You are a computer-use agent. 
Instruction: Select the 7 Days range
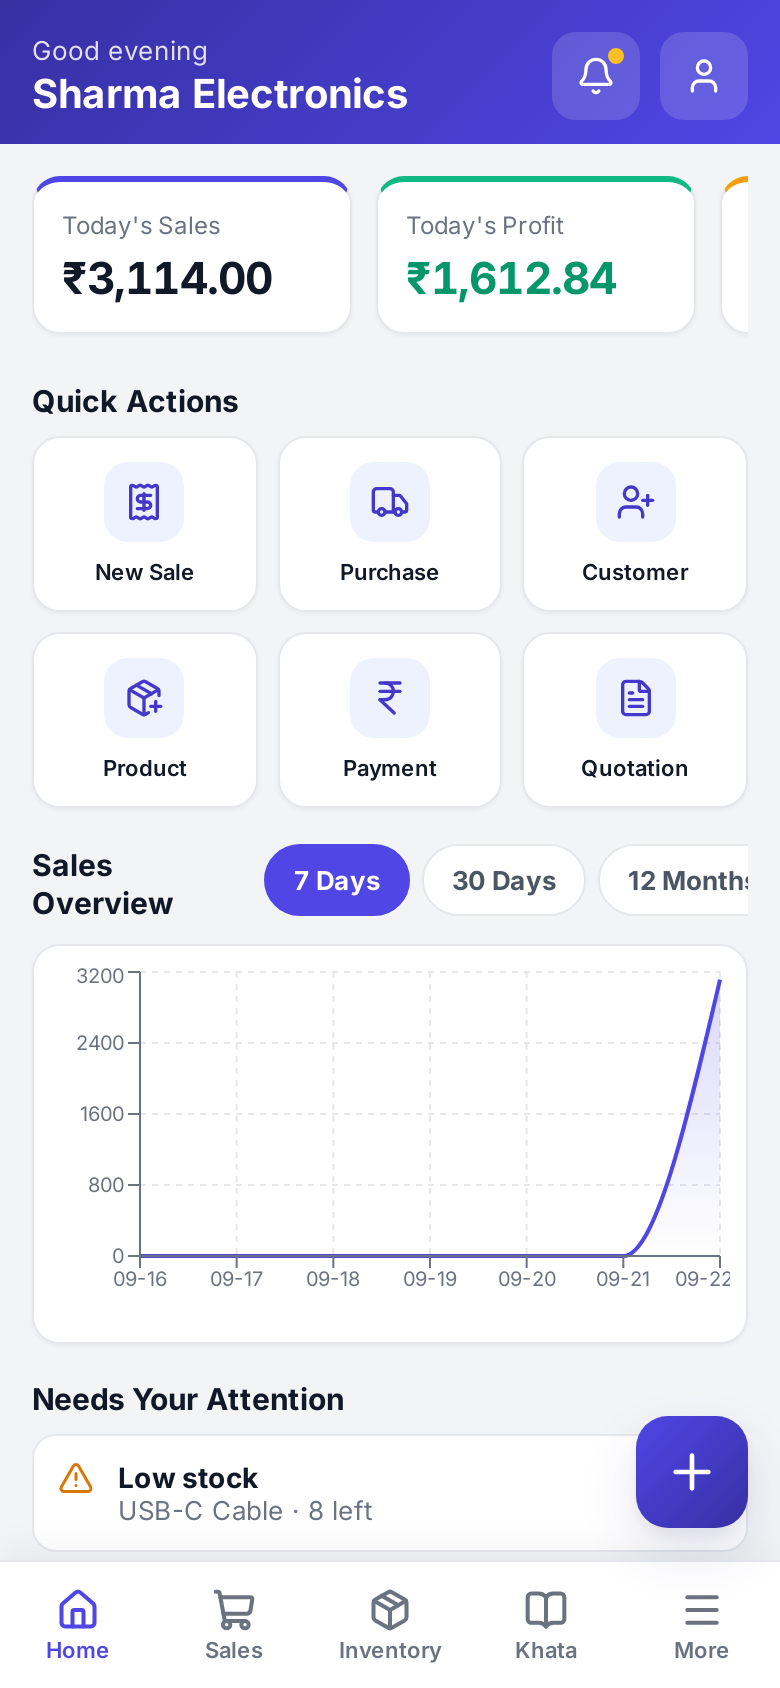click(x=337, y=880)
